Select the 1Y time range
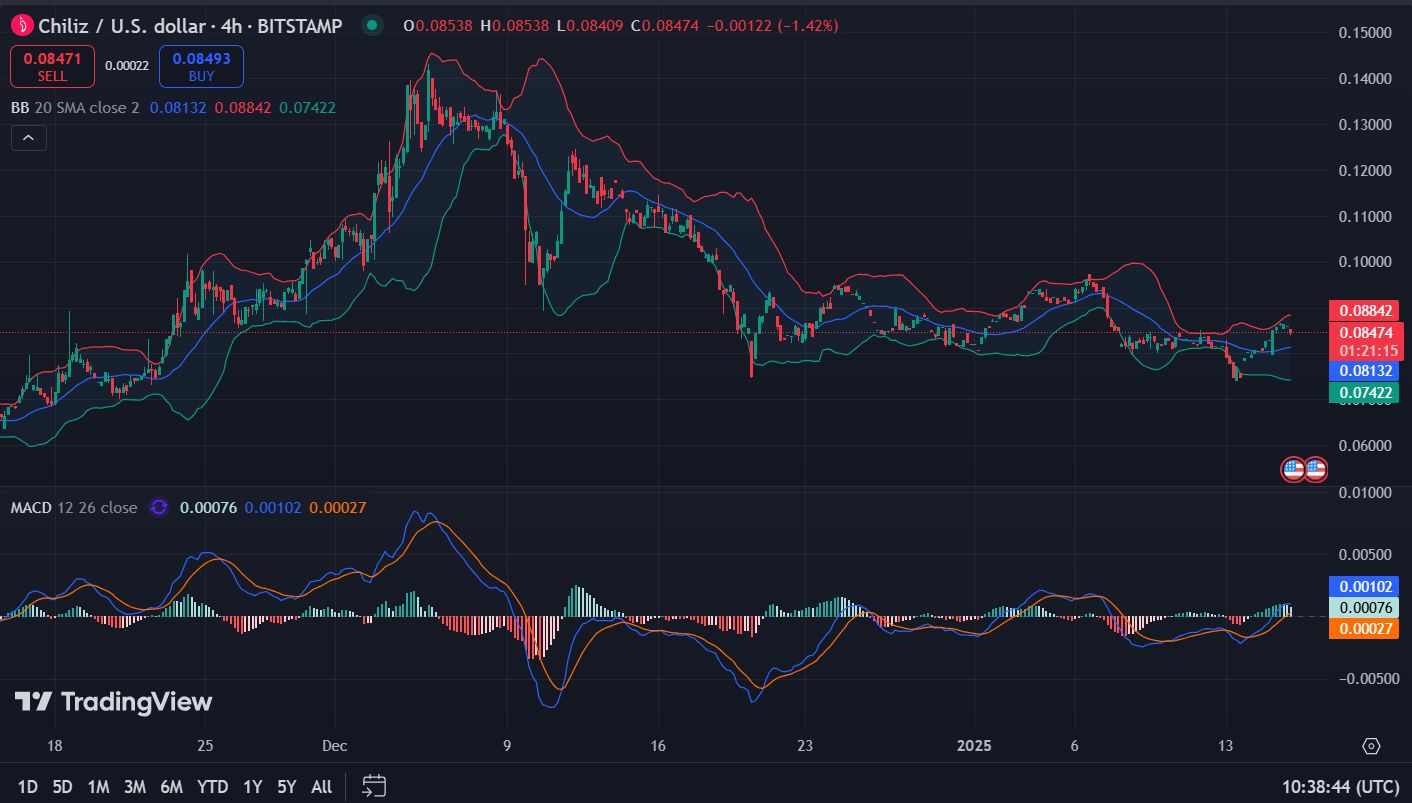The width and height of the screenshot is (1412, 803). click(252, 787)
